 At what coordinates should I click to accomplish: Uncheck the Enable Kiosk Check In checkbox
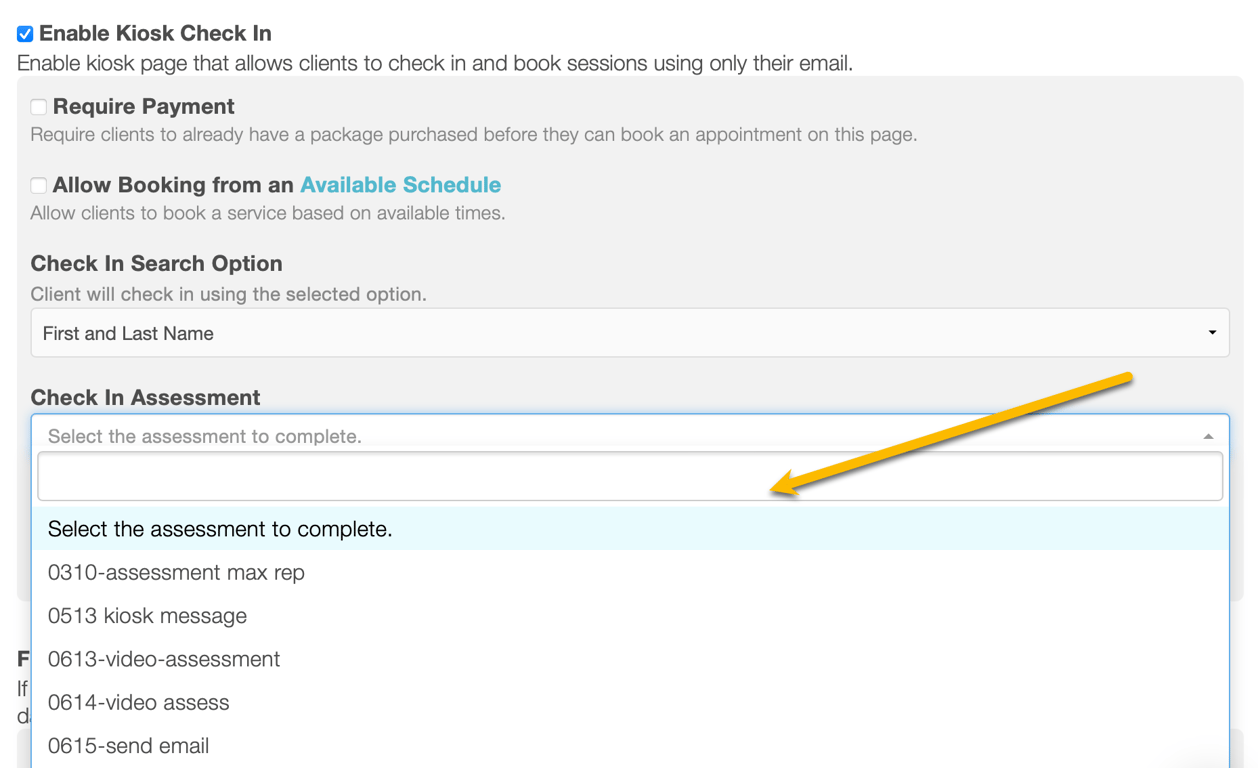point(25,34)
